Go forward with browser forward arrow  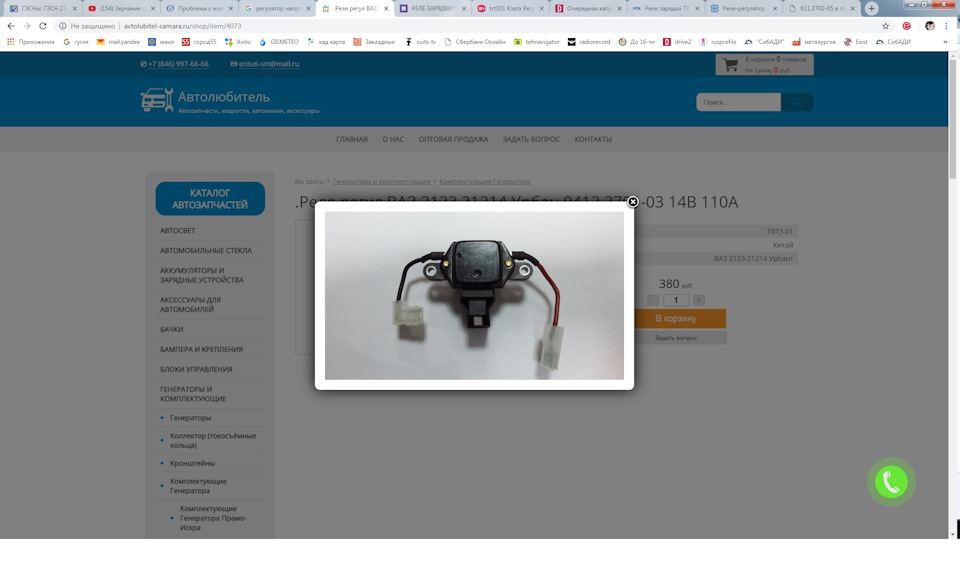pos(27,26)
